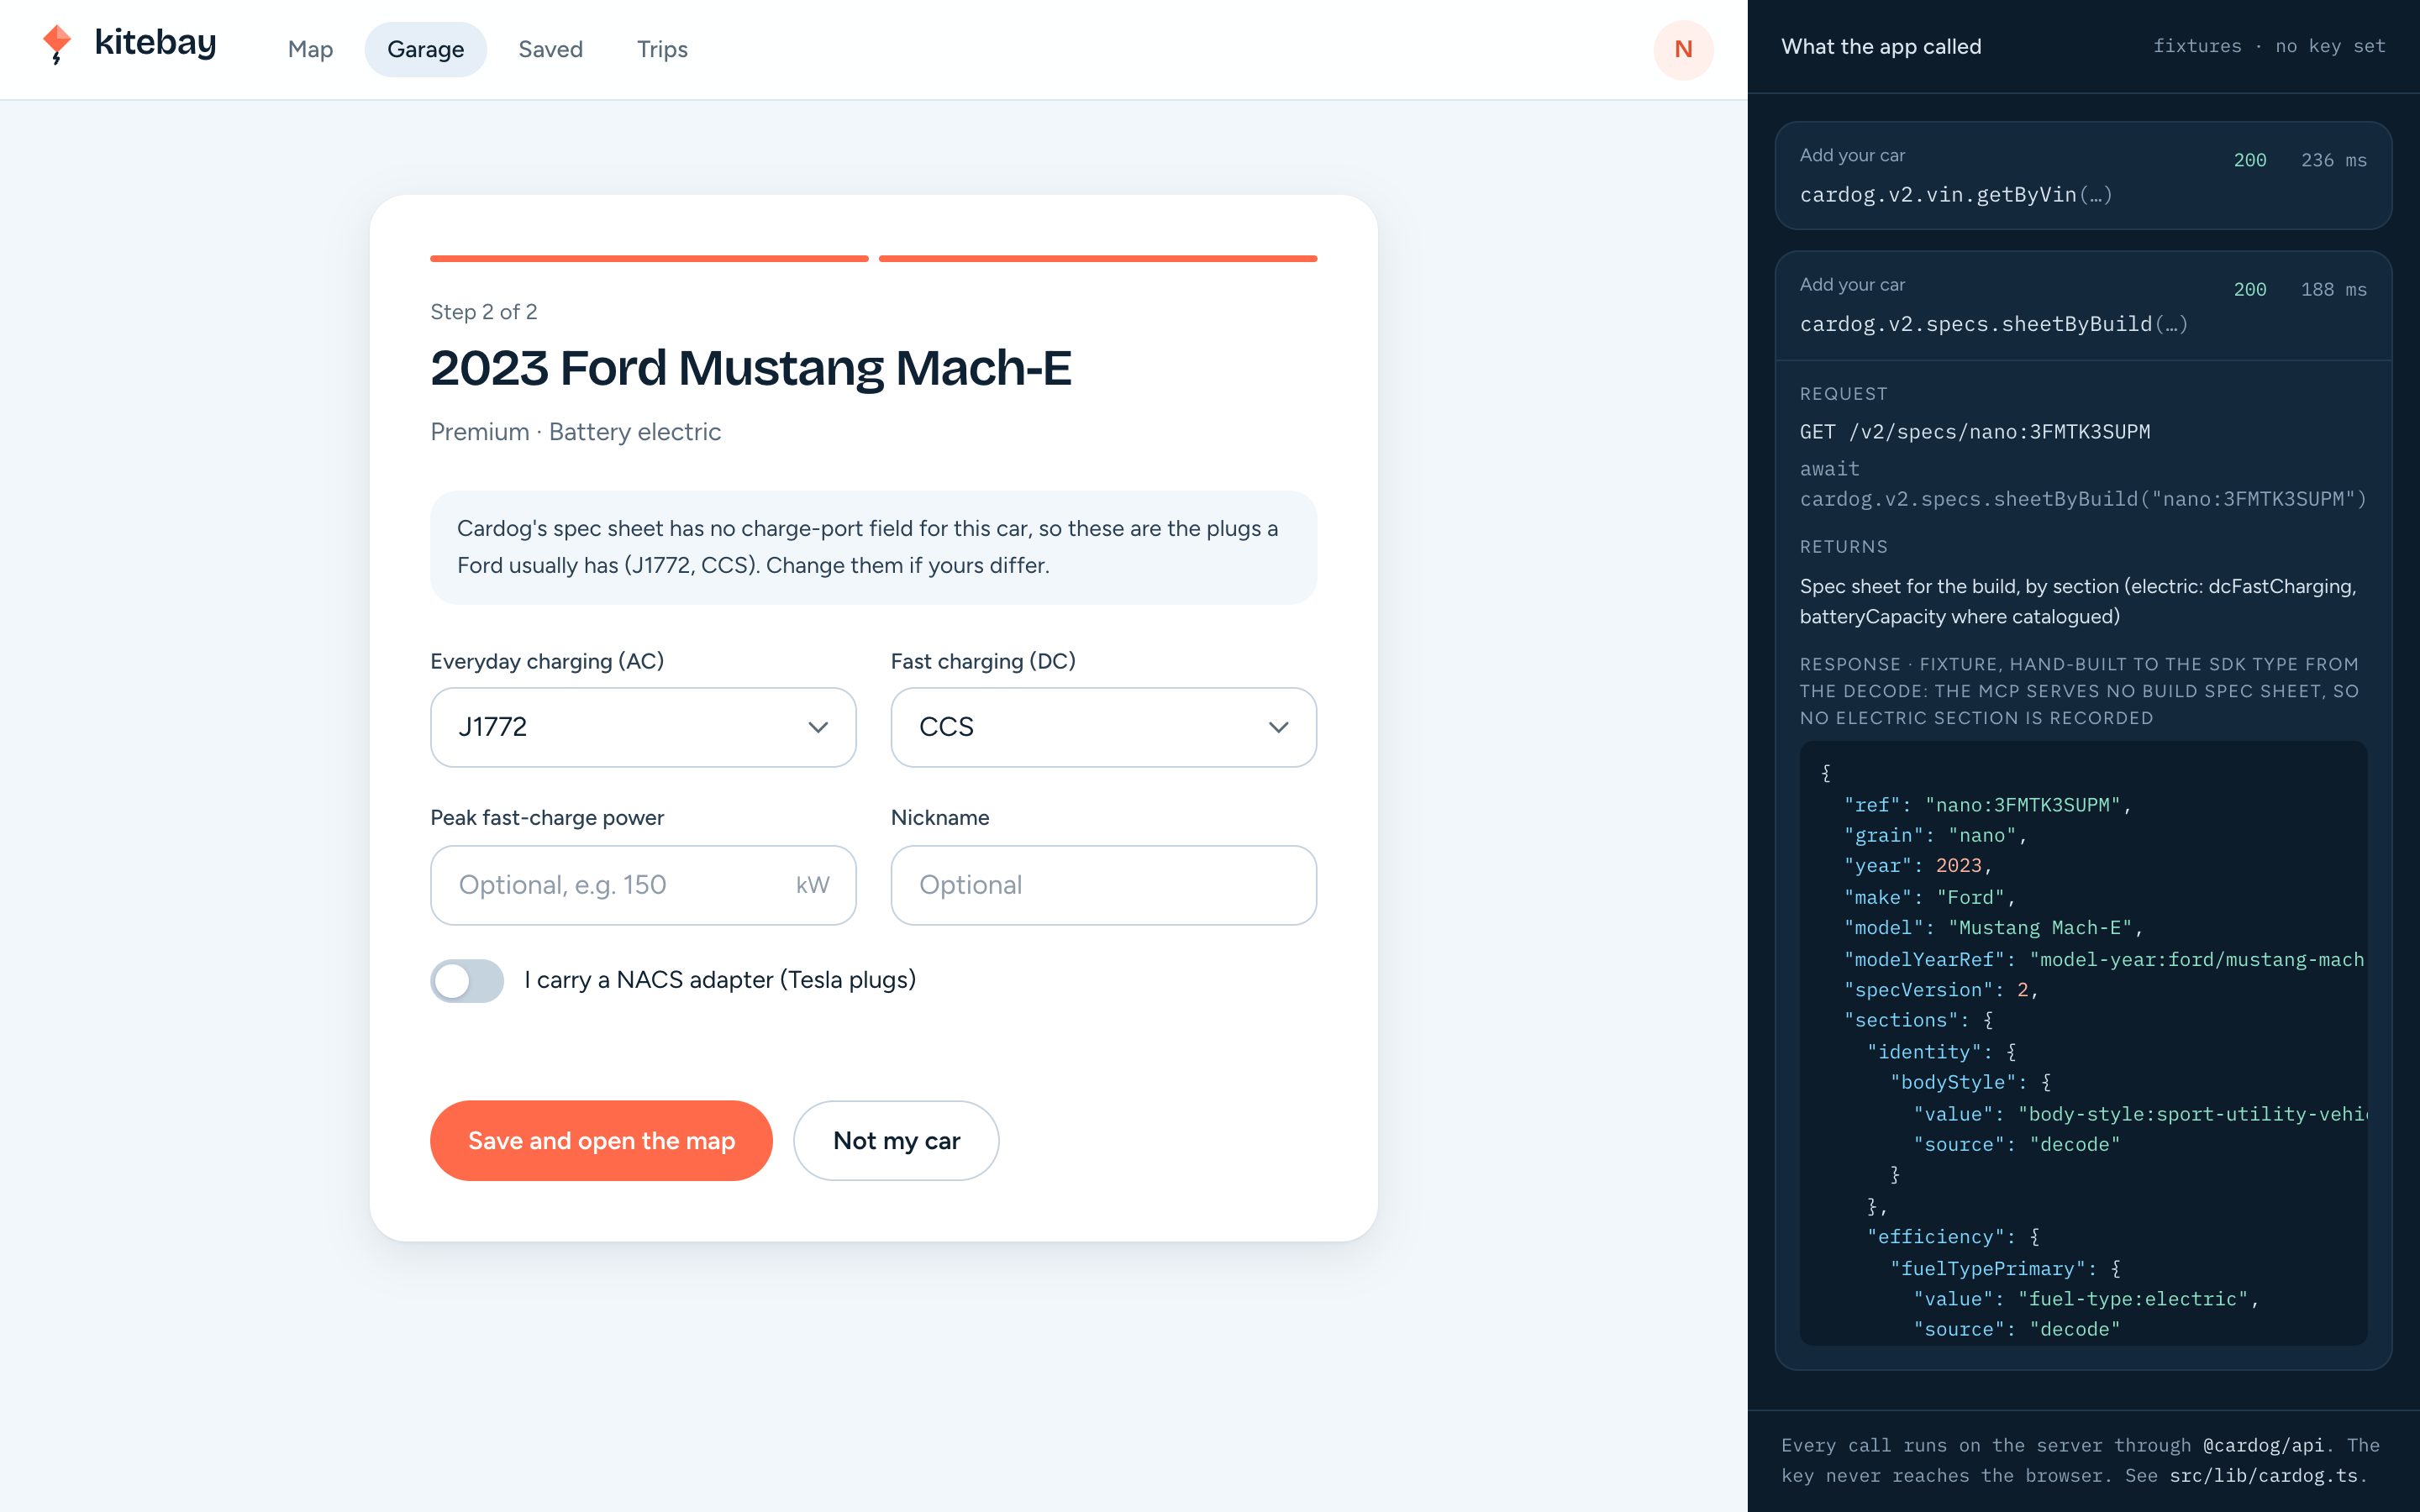This screenshot has height=1512, width=2420.
Task: Click the 200 status of getByVin call
Action: point(2250,160)
